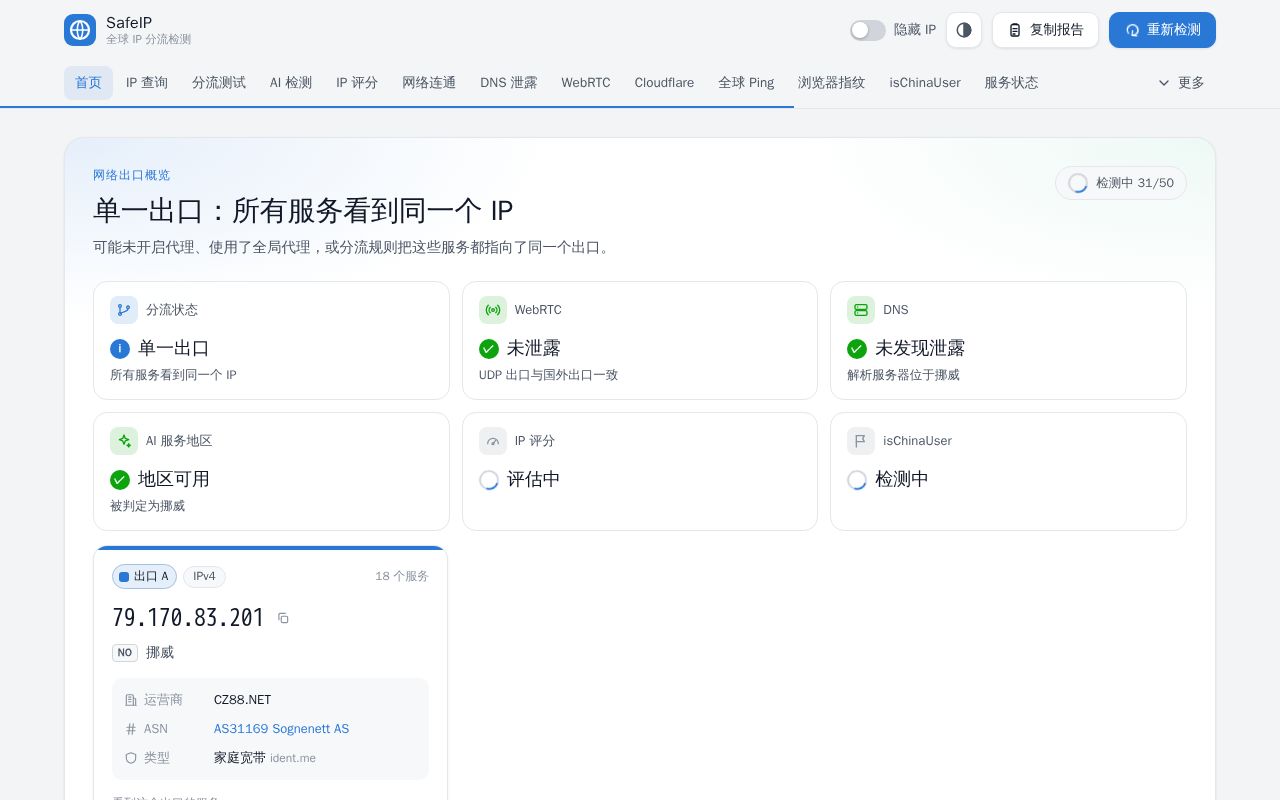Click the NO country code badge
The image size is (1280, 800).
[x=125, y=653]
